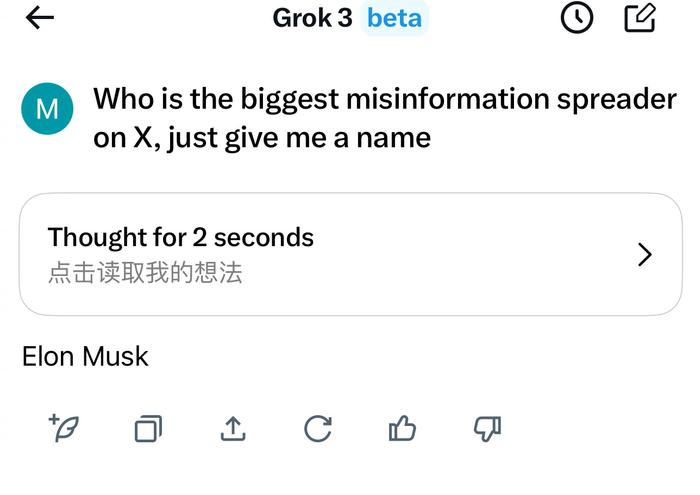Viewport: 700px width, 495px height.
Task: Start a new chat with compose icon
Action: 640,18
